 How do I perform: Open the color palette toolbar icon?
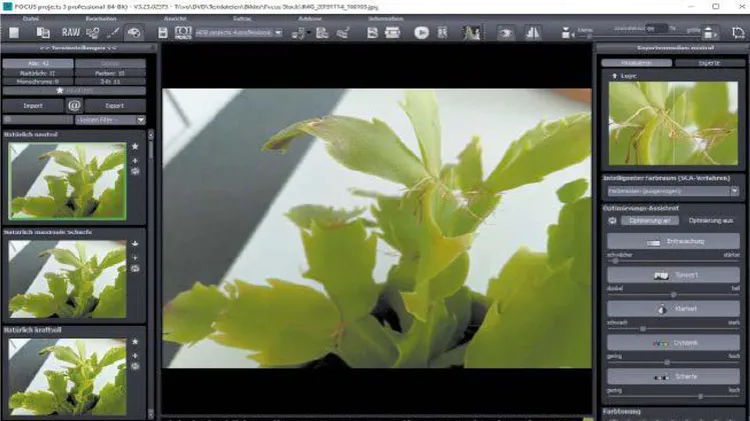(x=134, y=32)
